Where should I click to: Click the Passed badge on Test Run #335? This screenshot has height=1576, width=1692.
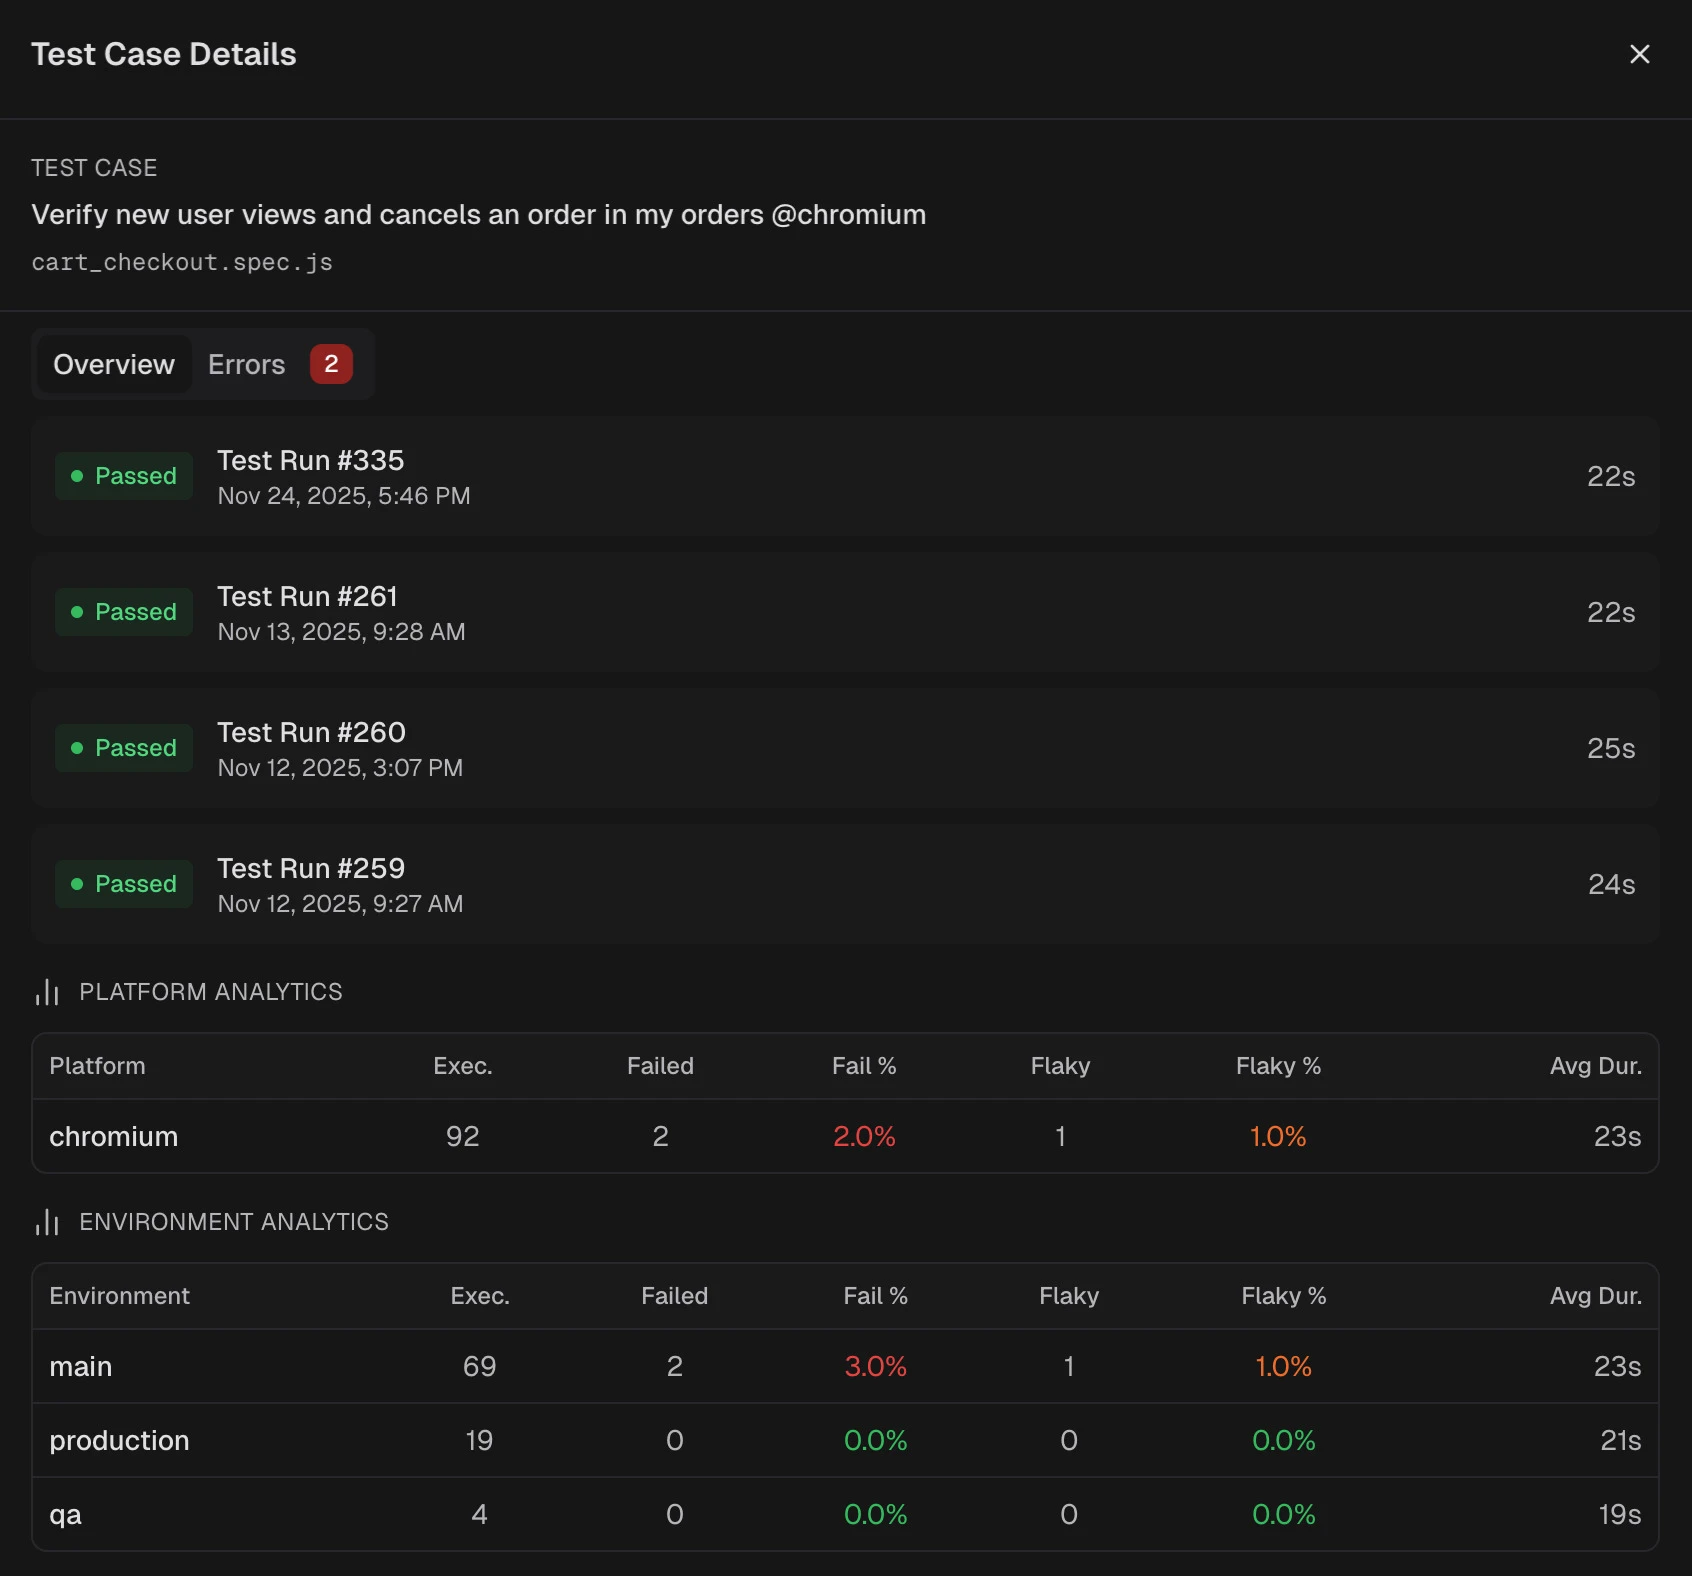[x=124, y=476]
